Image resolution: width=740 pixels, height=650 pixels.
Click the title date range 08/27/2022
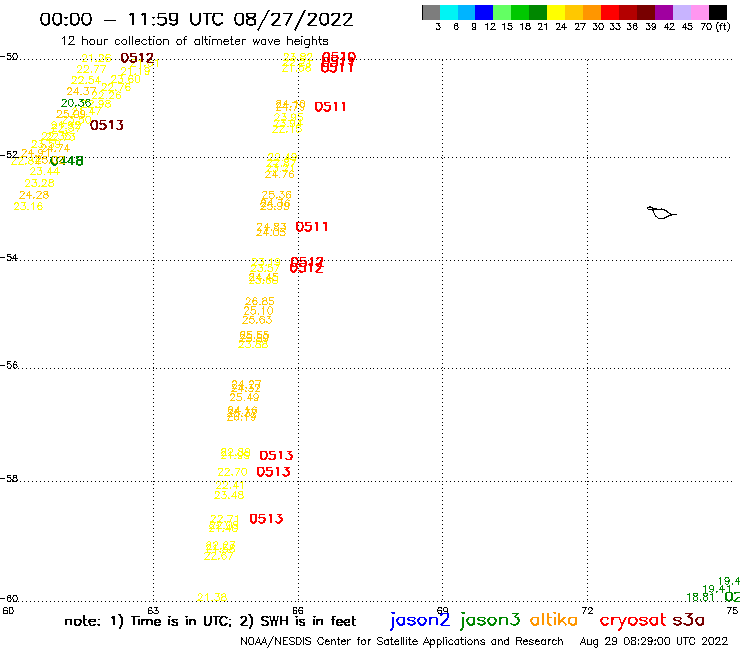tap(293, 19)
